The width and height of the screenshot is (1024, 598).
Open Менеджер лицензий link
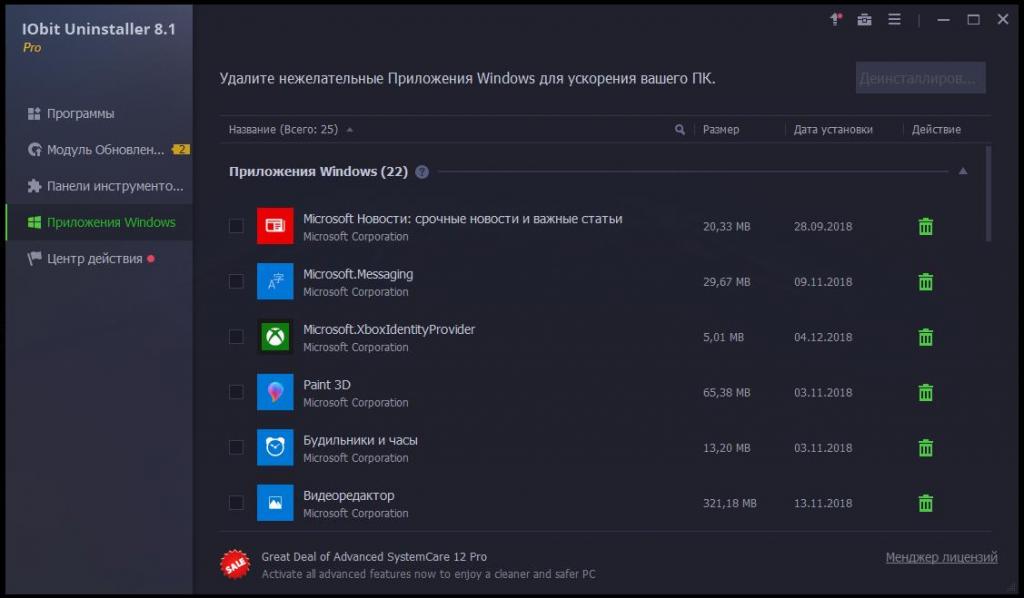point(941,558)
